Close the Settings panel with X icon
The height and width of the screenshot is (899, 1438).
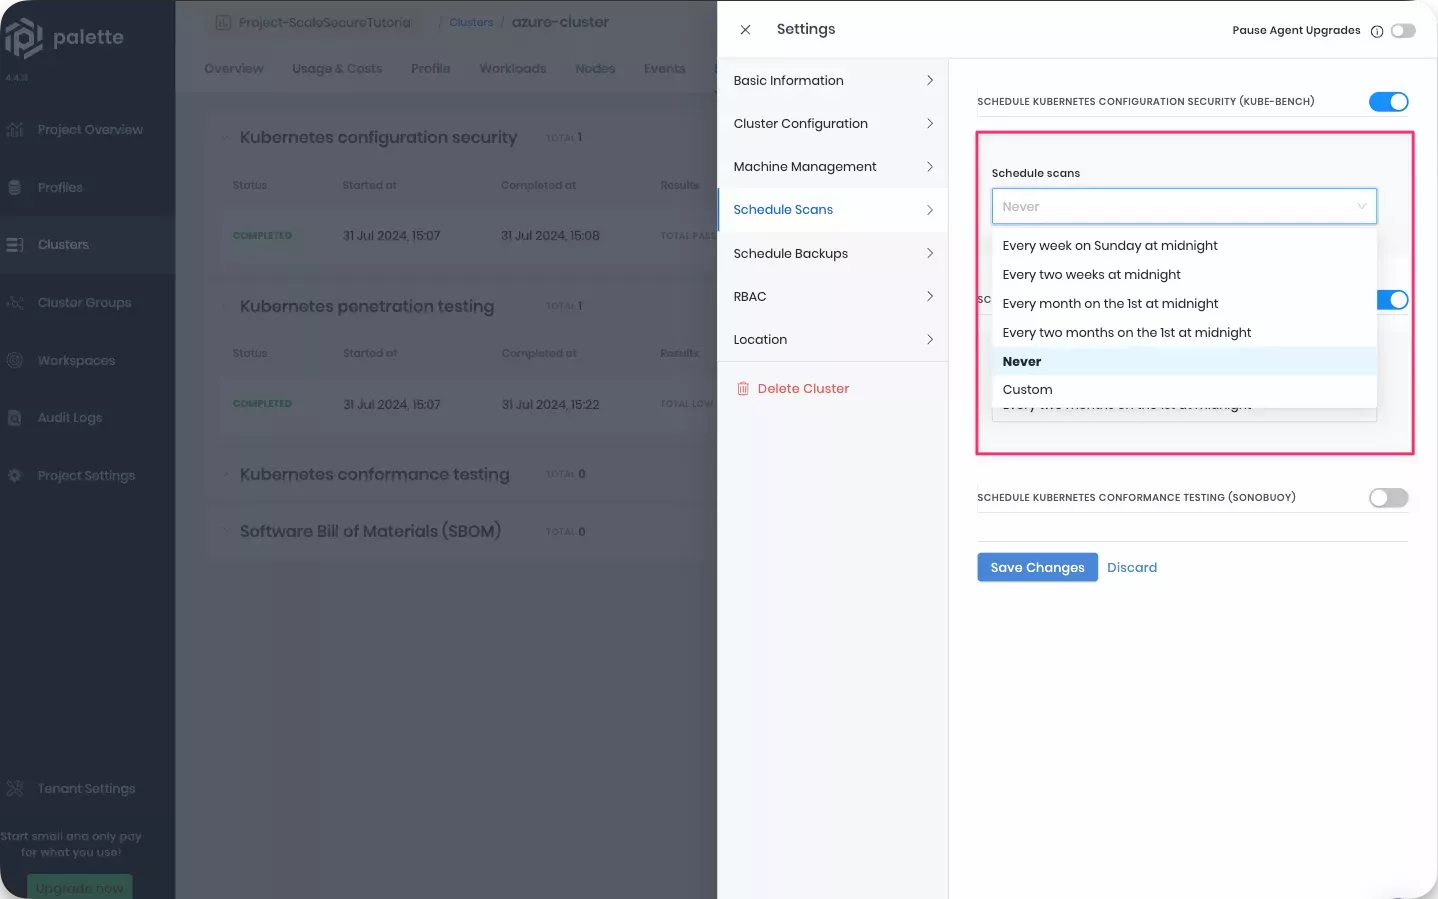(x=745, y=30)
